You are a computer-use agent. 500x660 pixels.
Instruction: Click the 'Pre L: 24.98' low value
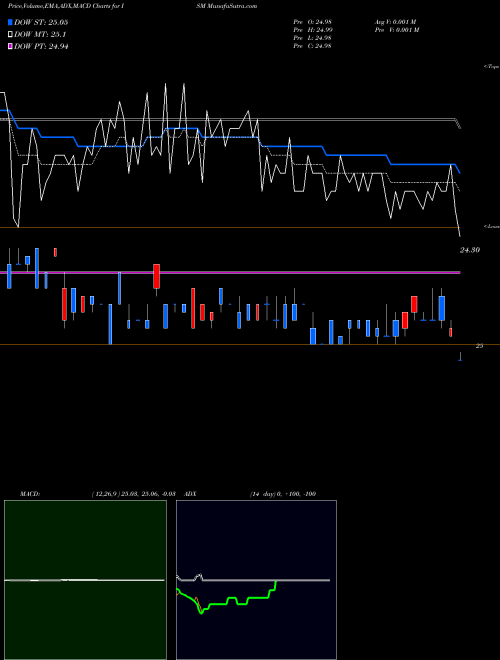(312, 38)
